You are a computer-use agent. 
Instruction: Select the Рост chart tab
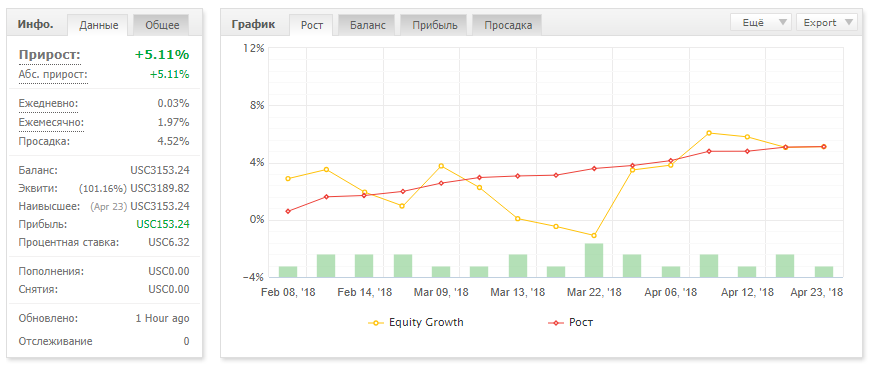(x=311, y=25)
